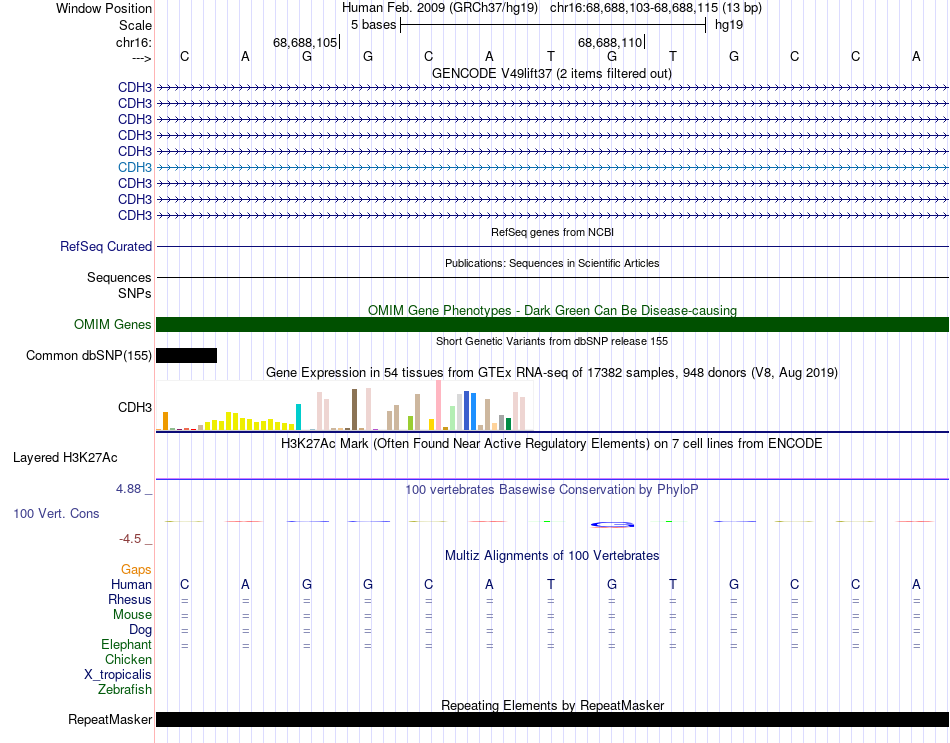The height and width of the screenshot is (743, 950).
Task: Click the Rhesus species label
Action: [x=130, y=599]
